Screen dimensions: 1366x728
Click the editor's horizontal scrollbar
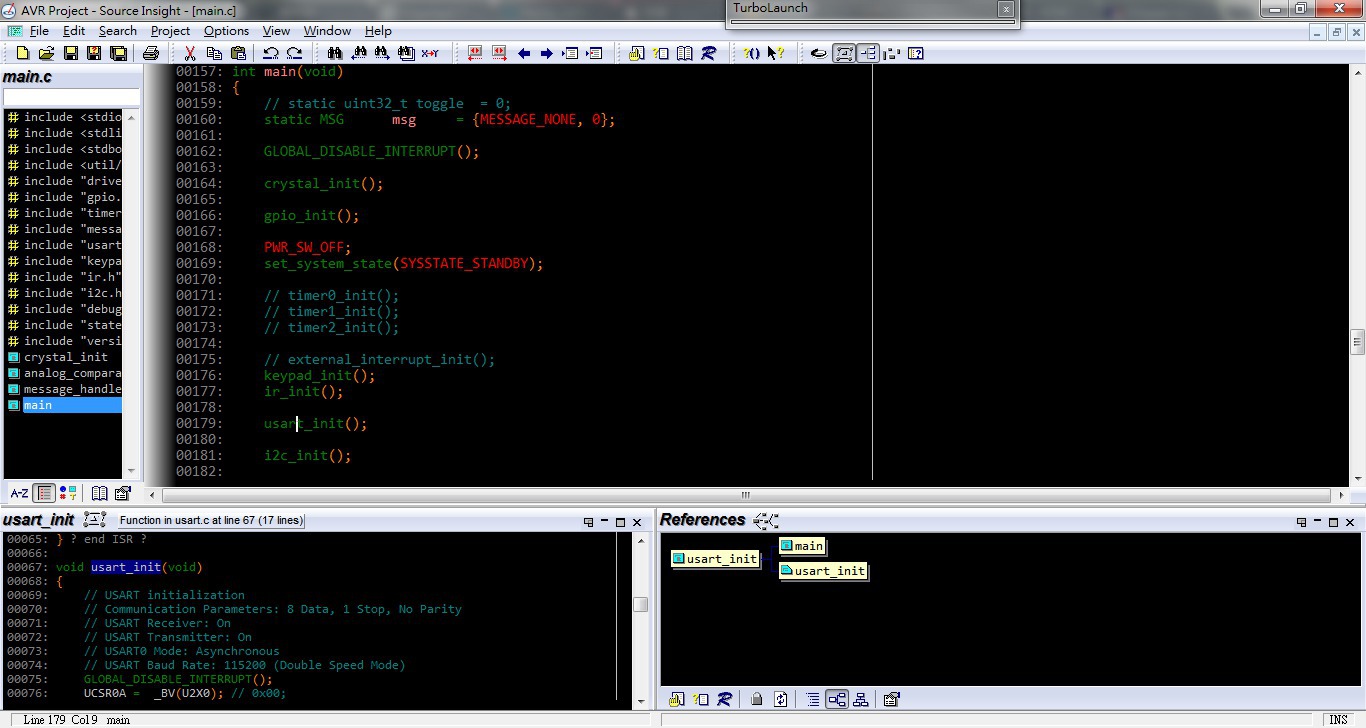tap(745, 495)
